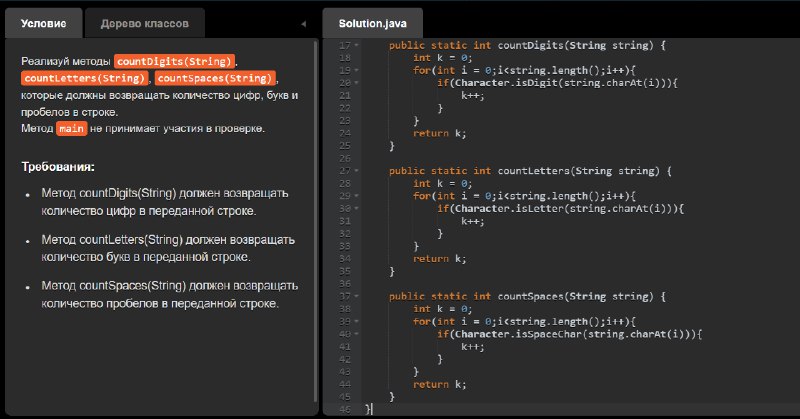Fold the if block at line 40
The height and width of the screenshot is (419, 800).
click(357, 334)
